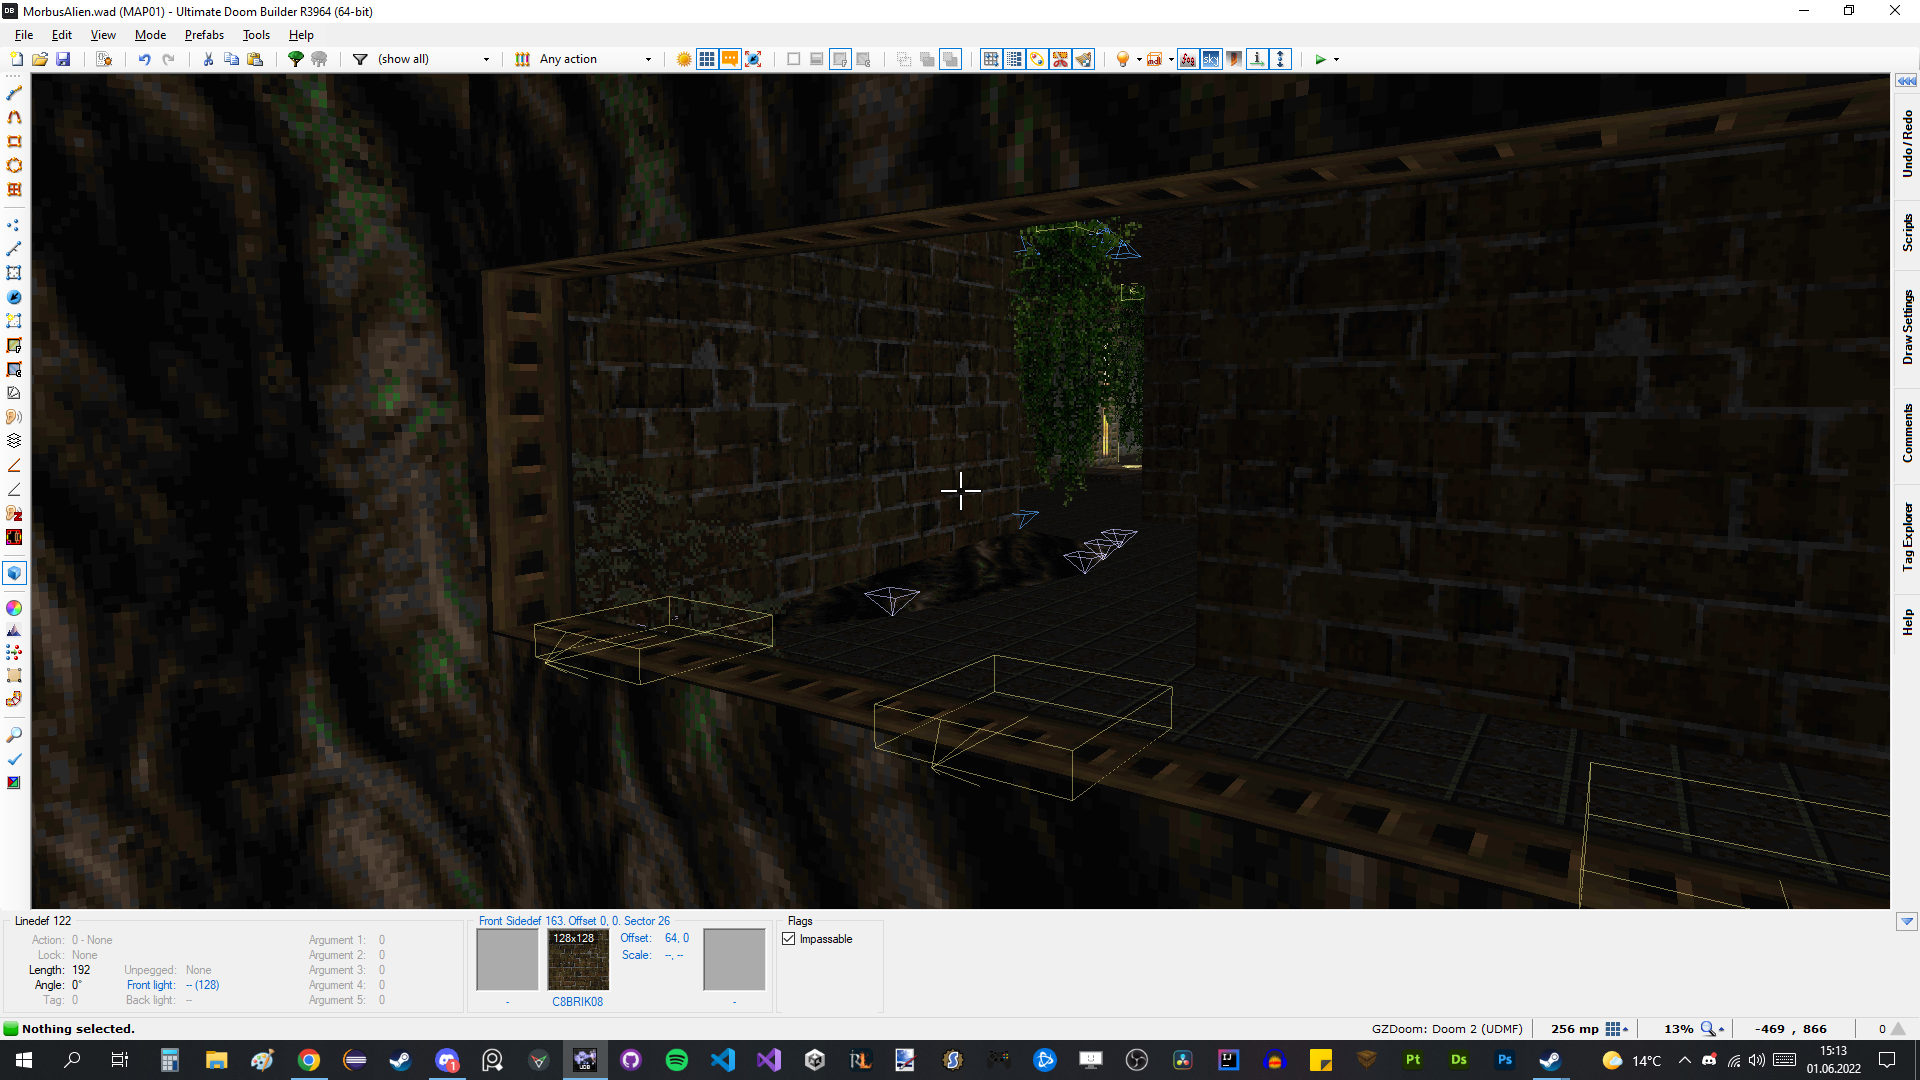Toggle full brightness sun icon

tap(684, 59)
